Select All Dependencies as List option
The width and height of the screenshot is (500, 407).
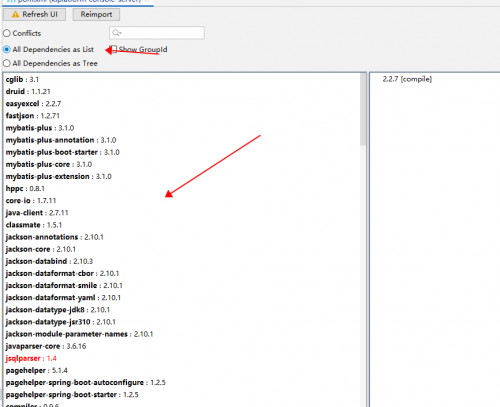click(7, 49)
